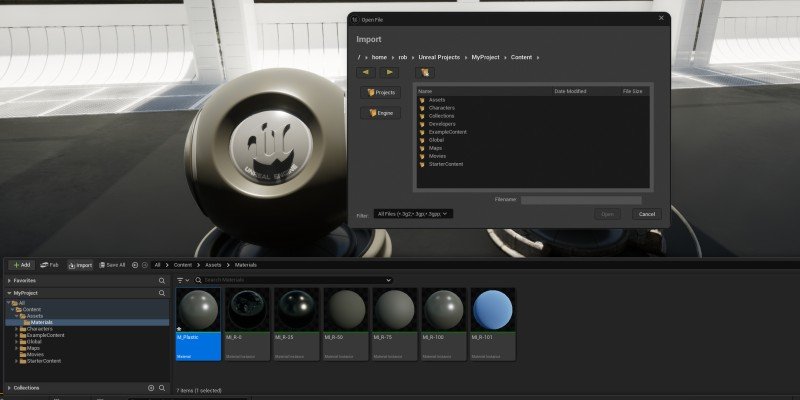Search Collections with magnifier icon

pos(162,388)
